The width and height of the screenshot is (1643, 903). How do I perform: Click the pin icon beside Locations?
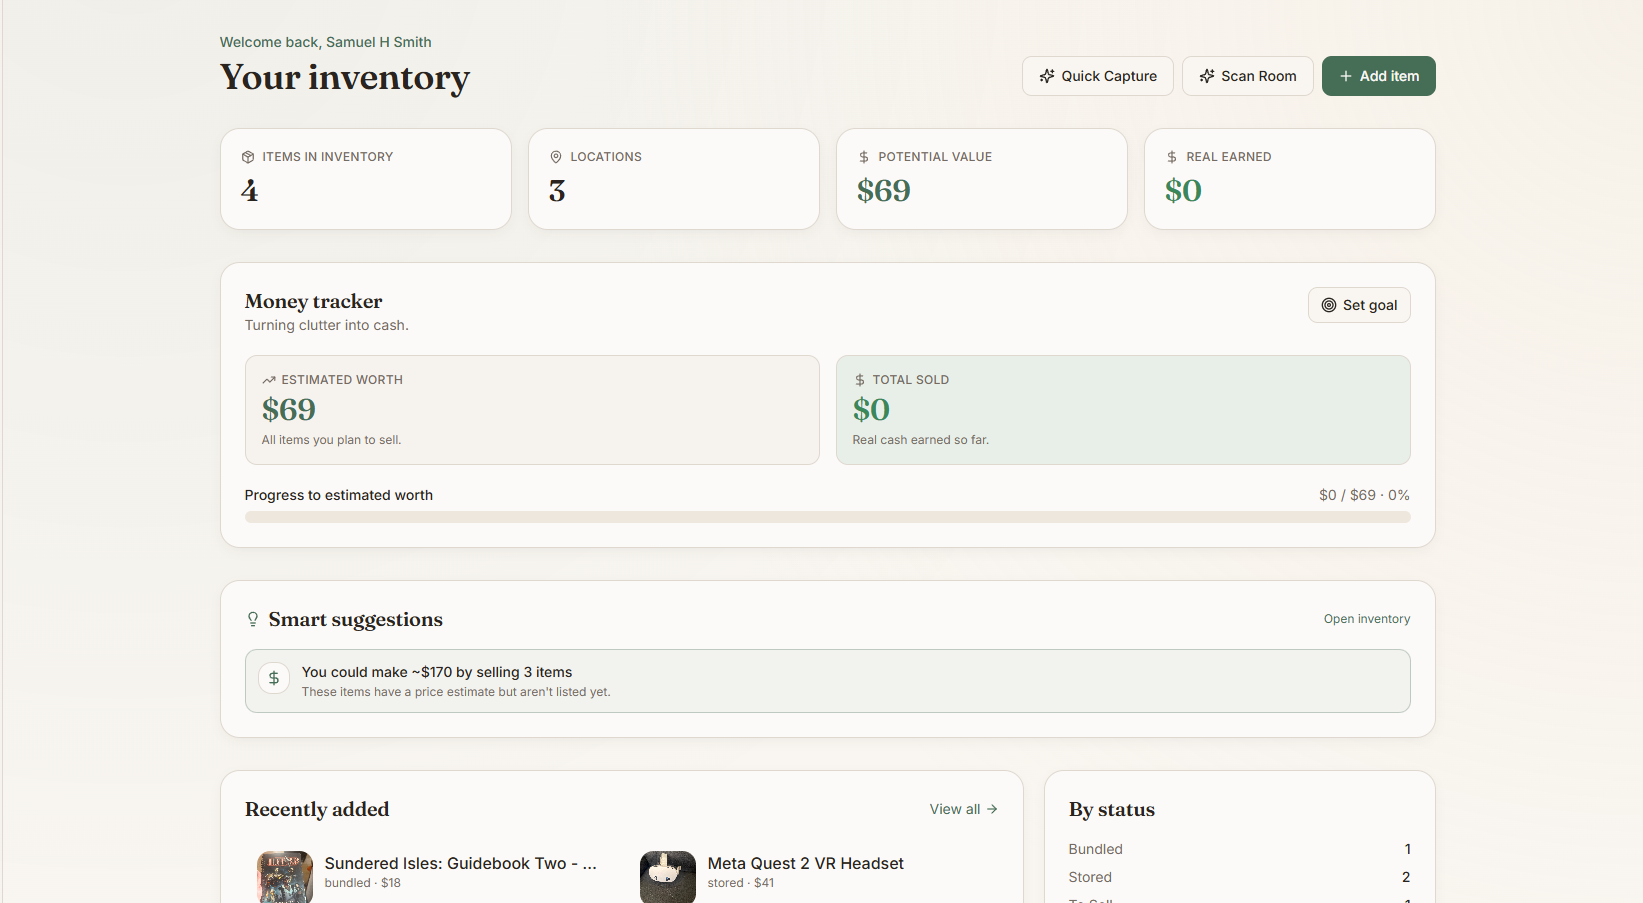click(x=556, y=157)
